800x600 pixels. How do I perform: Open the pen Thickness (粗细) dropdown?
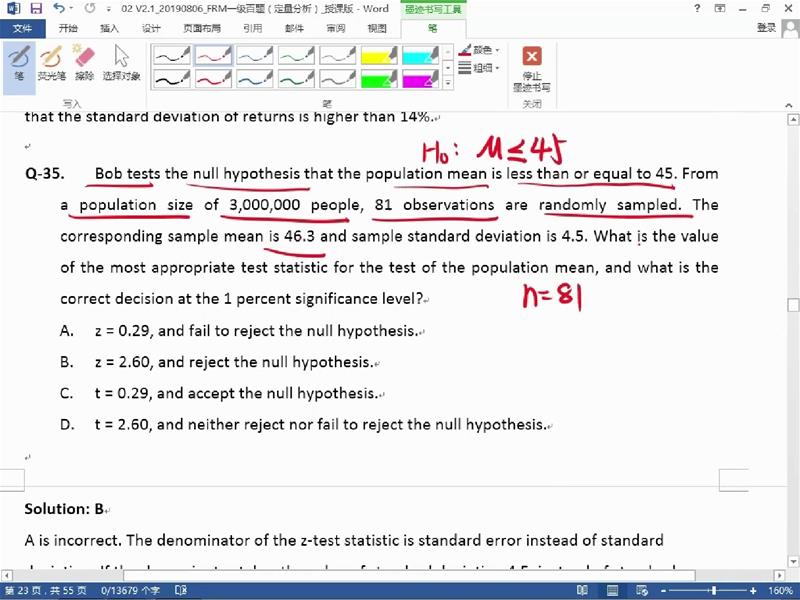486,68
